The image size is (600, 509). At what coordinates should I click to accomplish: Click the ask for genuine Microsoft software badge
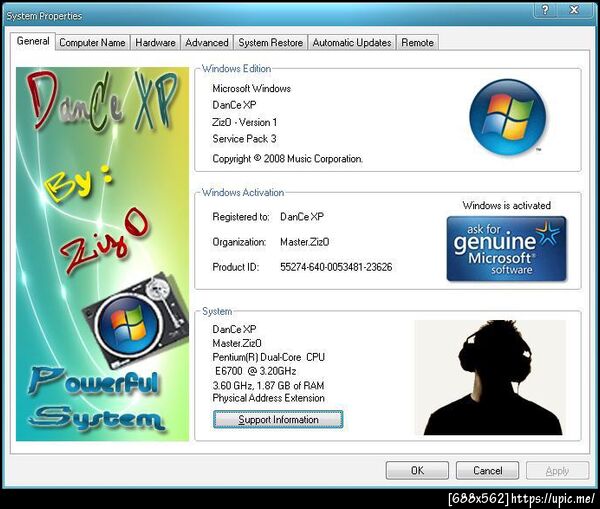[506, 249]
